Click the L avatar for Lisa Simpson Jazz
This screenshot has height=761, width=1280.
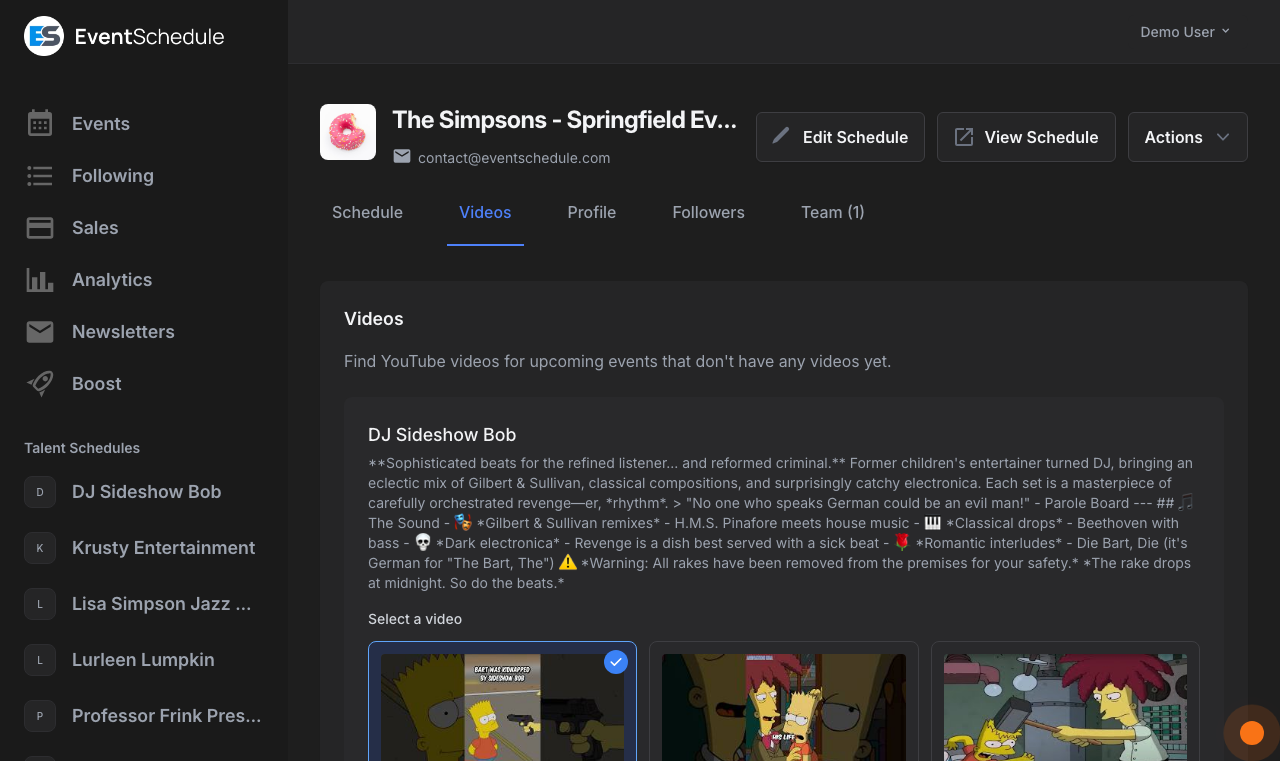click(40, 604)
